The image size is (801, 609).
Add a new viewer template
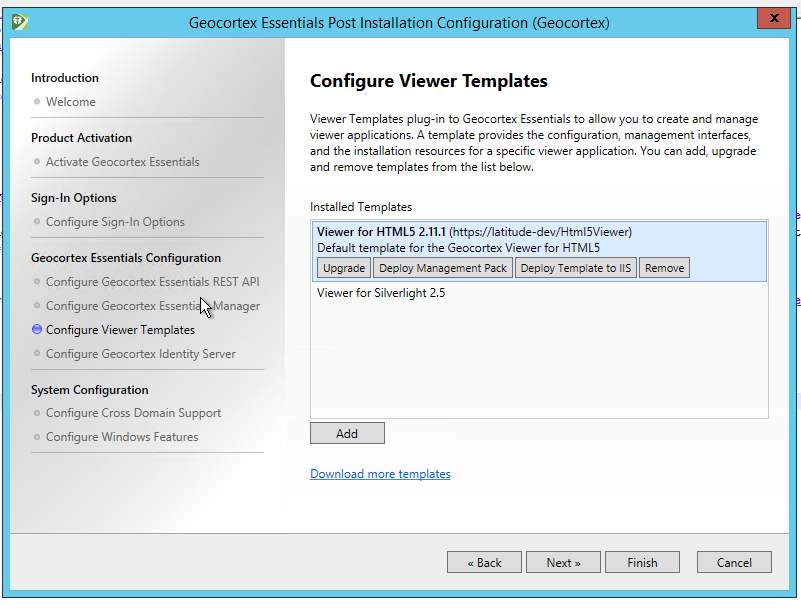pyautogui.click(x=347, y=433)
